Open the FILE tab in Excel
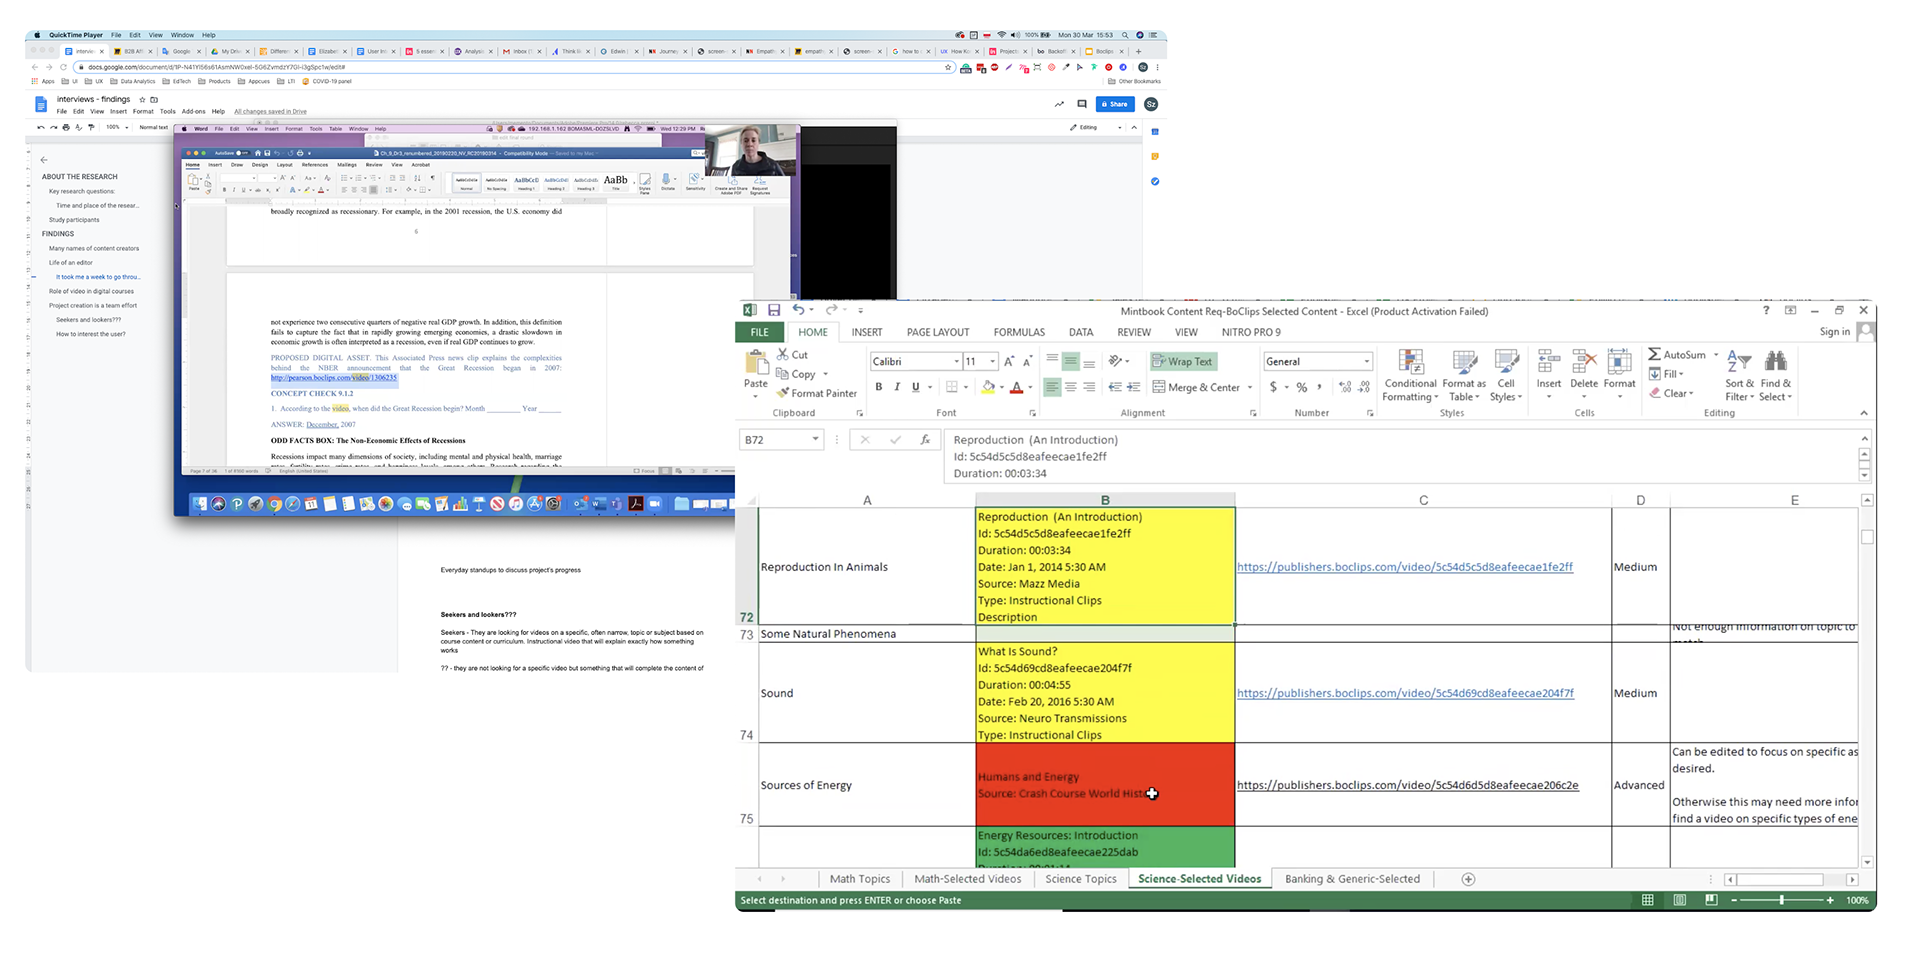This screenshot has width=1920, height=961. pyautogui.click(x=760, y=332)
